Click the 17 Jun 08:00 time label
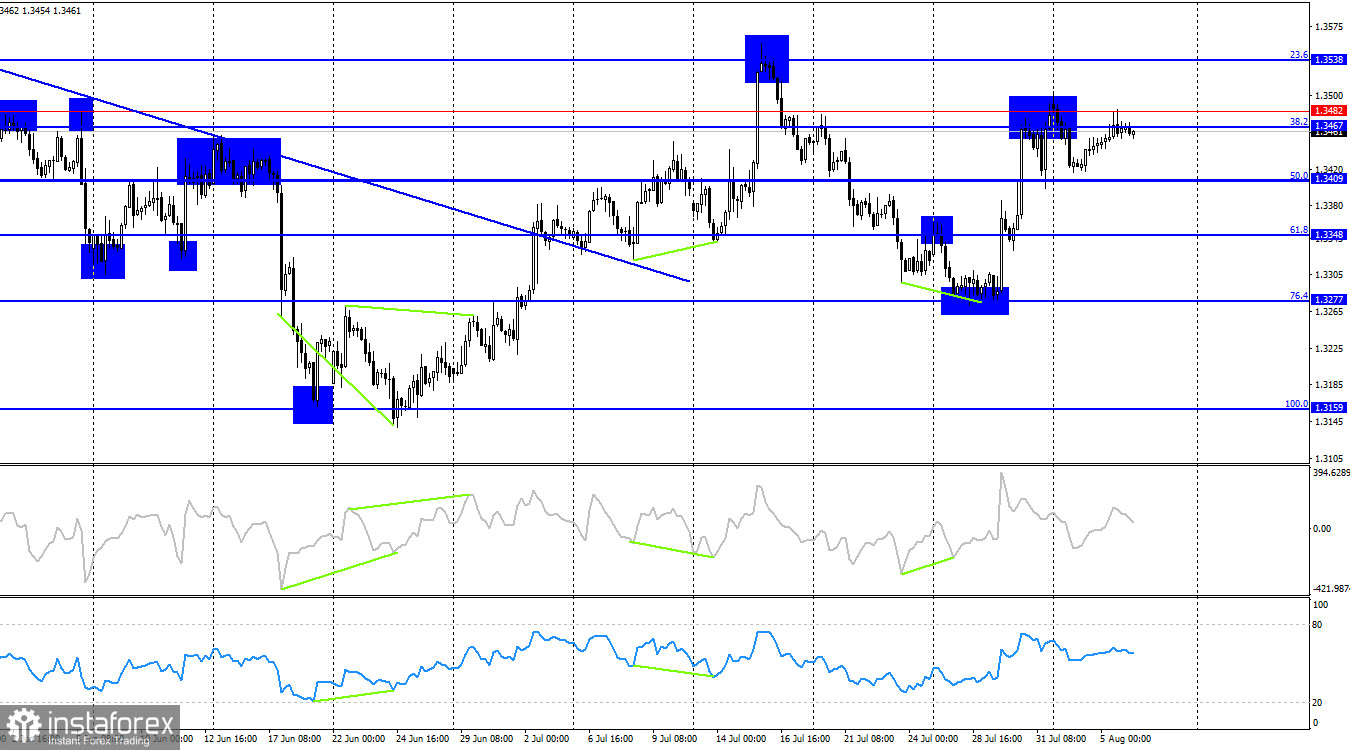Image resolution: width=1350 pixels, height=750 pixels. [295, 739]
